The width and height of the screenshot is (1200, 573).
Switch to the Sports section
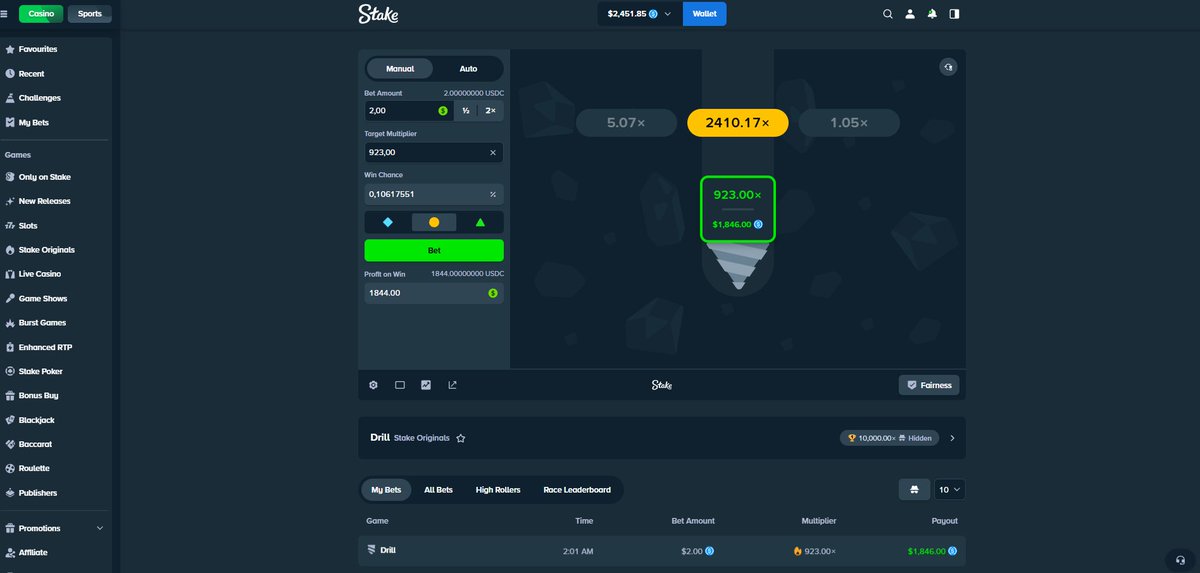pos(90,14)
